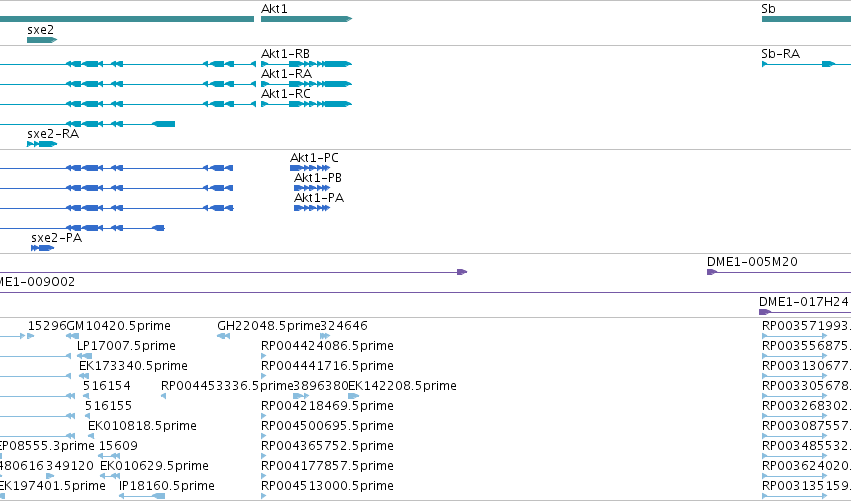Click the Akt1-PA protein label
851x501 pixels.
[319, 198]
